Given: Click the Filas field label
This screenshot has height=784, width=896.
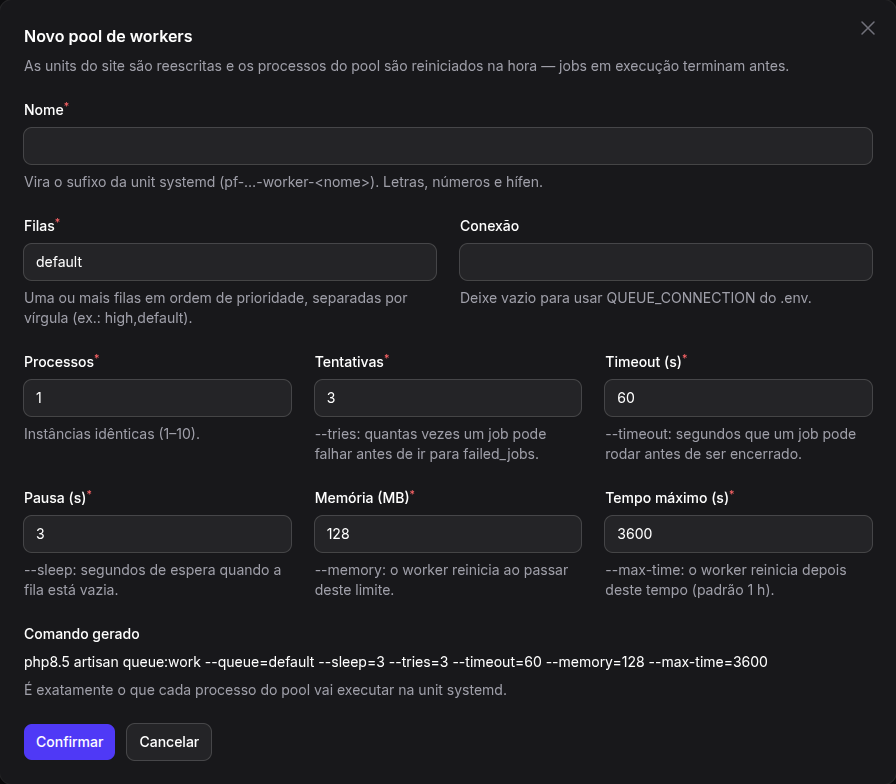Looking at the screenshot, I should (x=39, y=226).
